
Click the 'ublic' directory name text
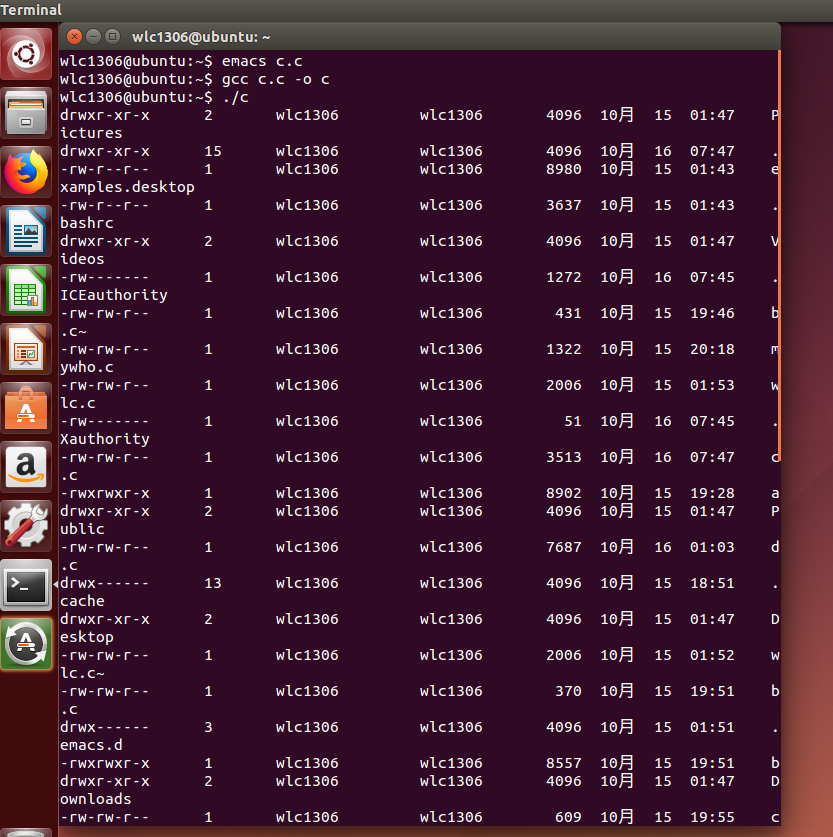pyautogui.click(x=82, y=529)
